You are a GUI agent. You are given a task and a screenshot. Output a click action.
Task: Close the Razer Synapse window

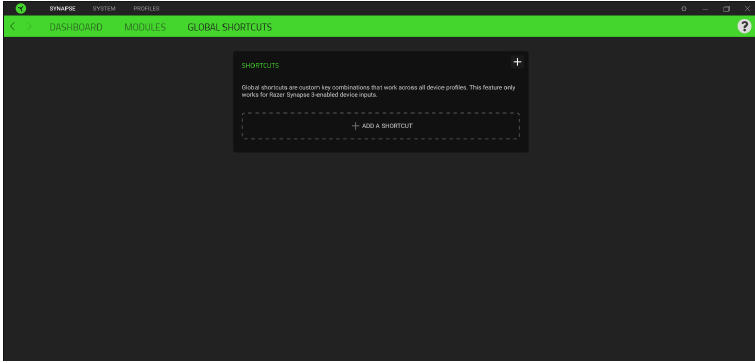pyautogui.click(x=747, y=9)
